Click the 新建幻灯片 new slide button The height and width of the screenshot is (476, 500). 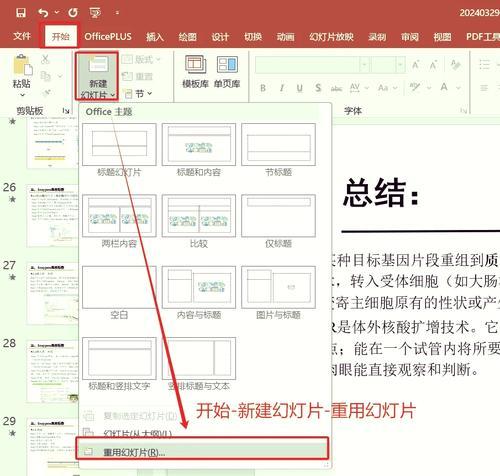[97, 76]
